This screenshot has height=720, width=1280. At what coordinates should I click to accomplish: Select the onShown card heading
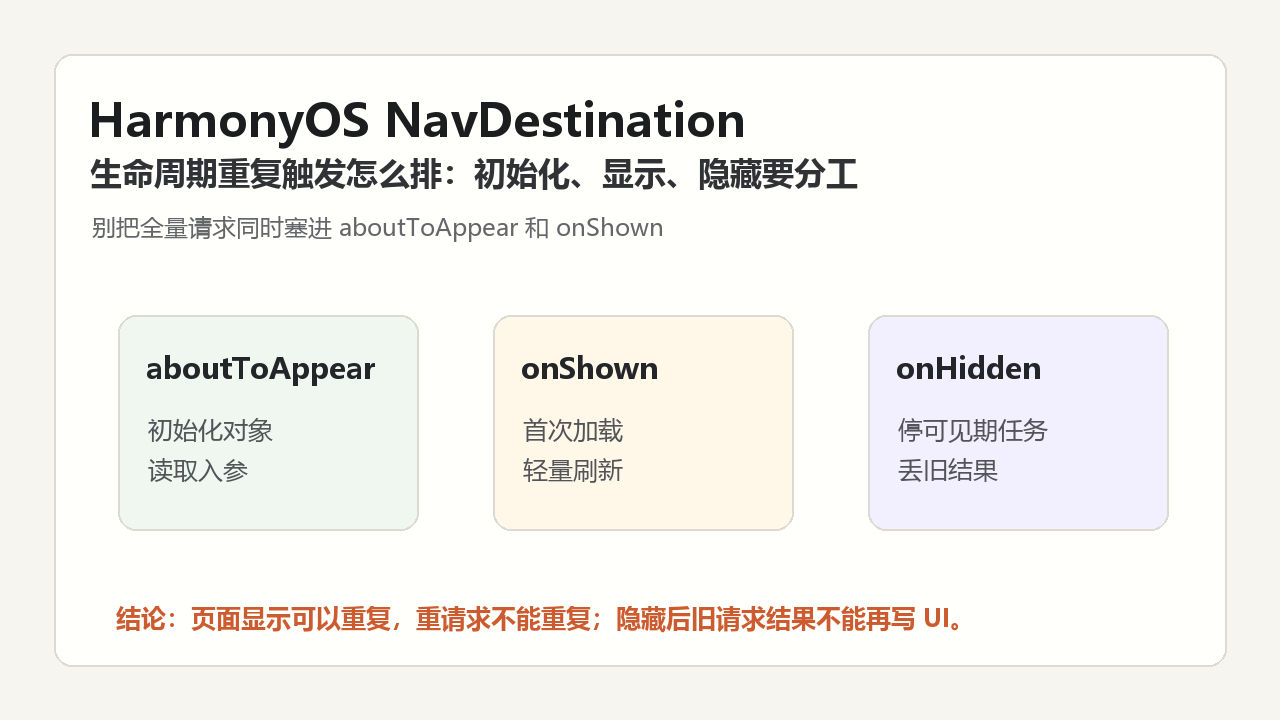pos(589,368)
